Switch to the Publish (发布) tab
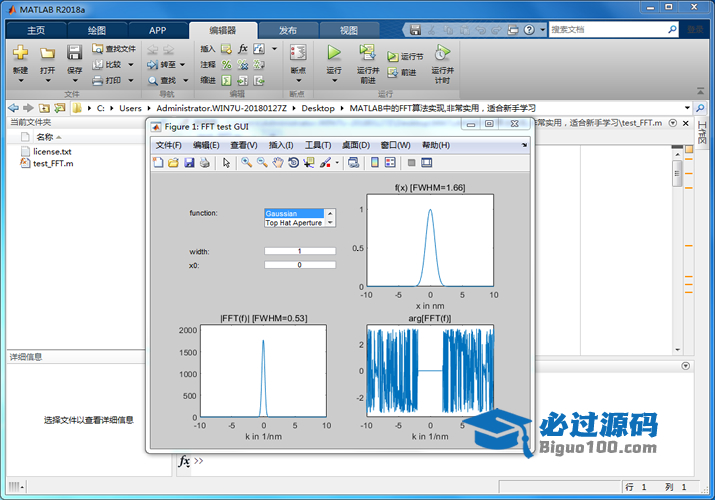 [288, 31]
